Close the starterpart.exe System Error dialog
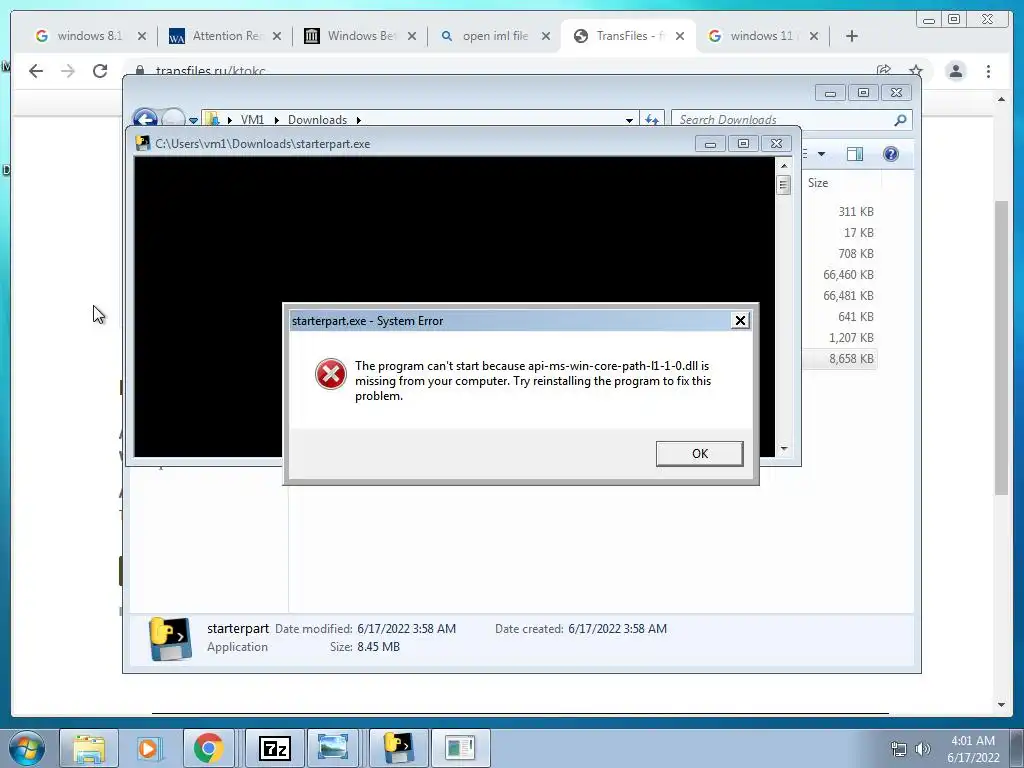 point(740,320)
